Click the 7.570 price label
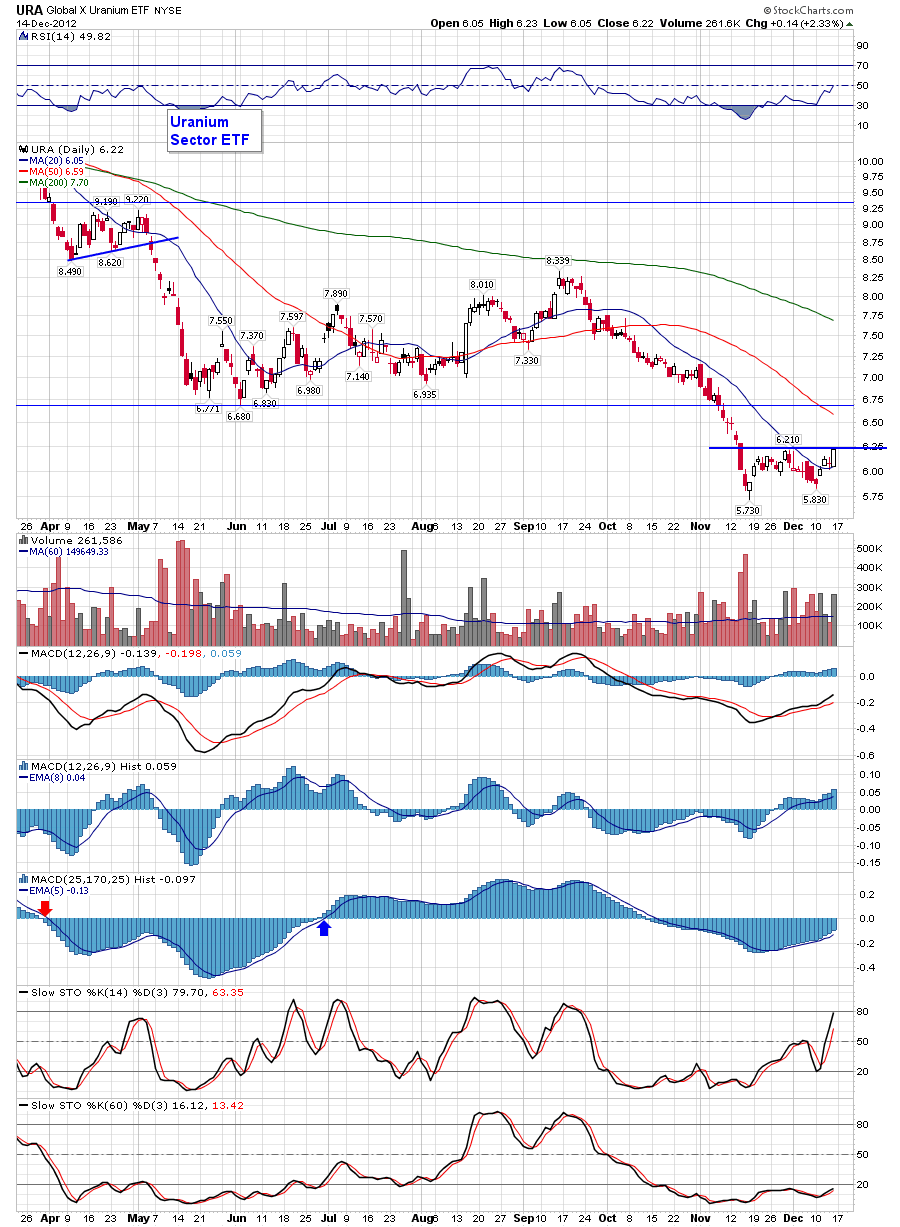 point(370,319)
